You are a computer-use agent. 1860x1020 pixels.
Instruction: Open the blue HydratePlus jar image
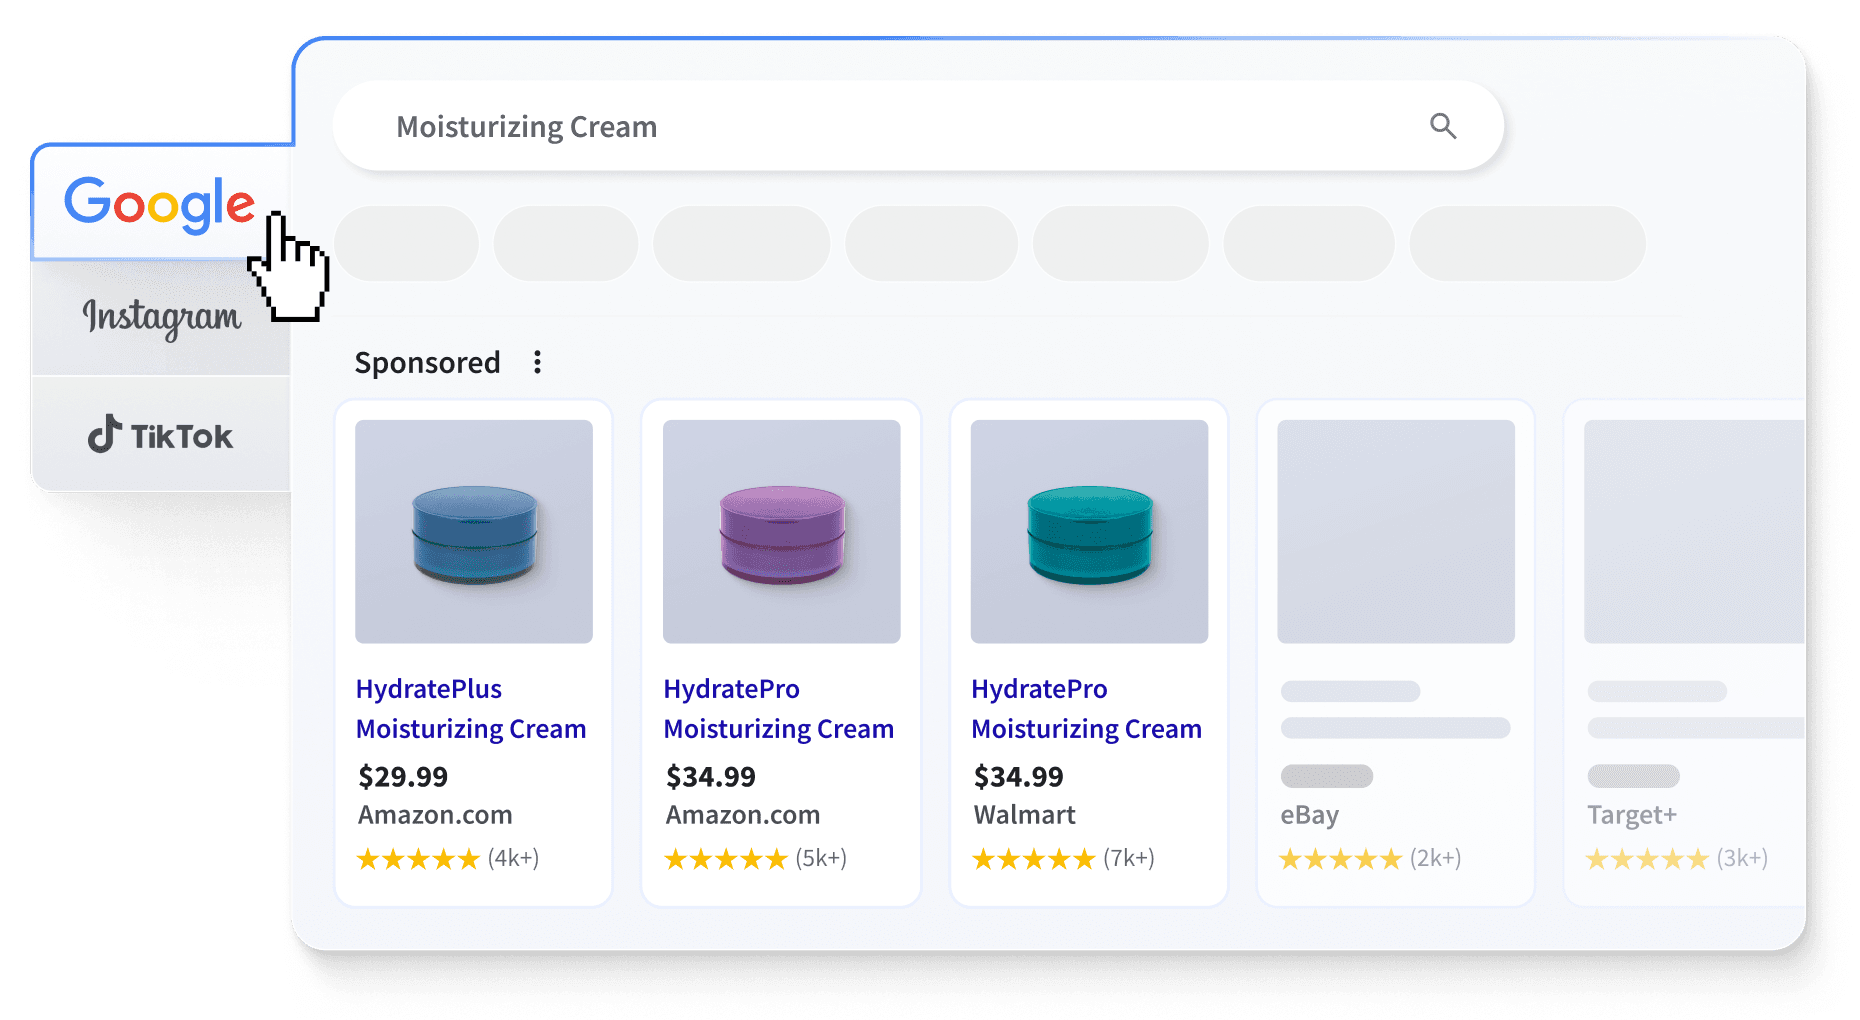pyautogui.click(x=474, y=531)
